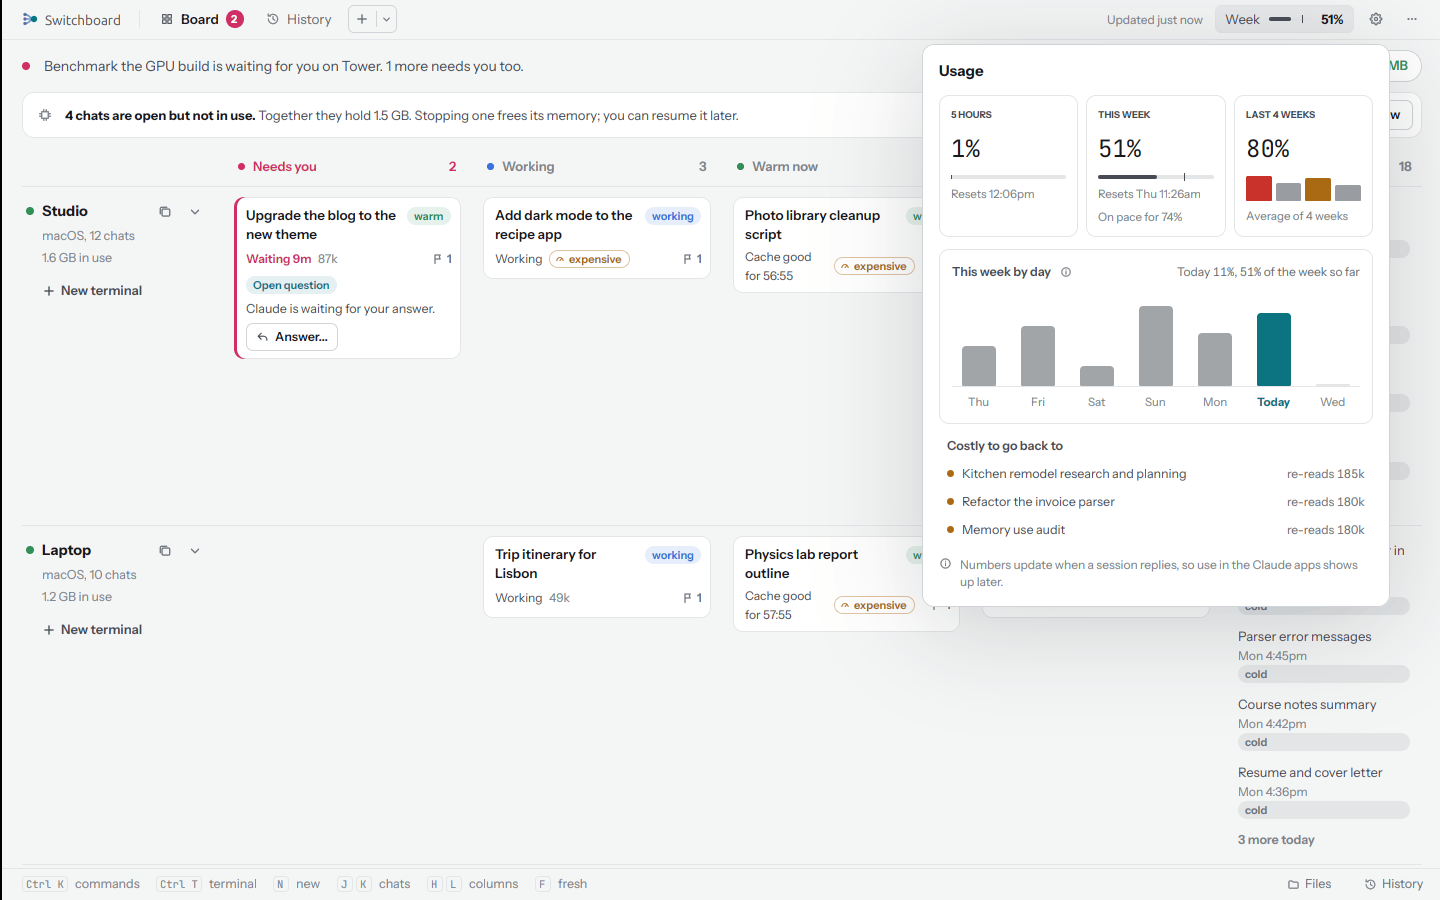Click the Benchmark the GPU build notification
The height and width of the screenshot is (900, 1440).
click(x=284, y=67)
